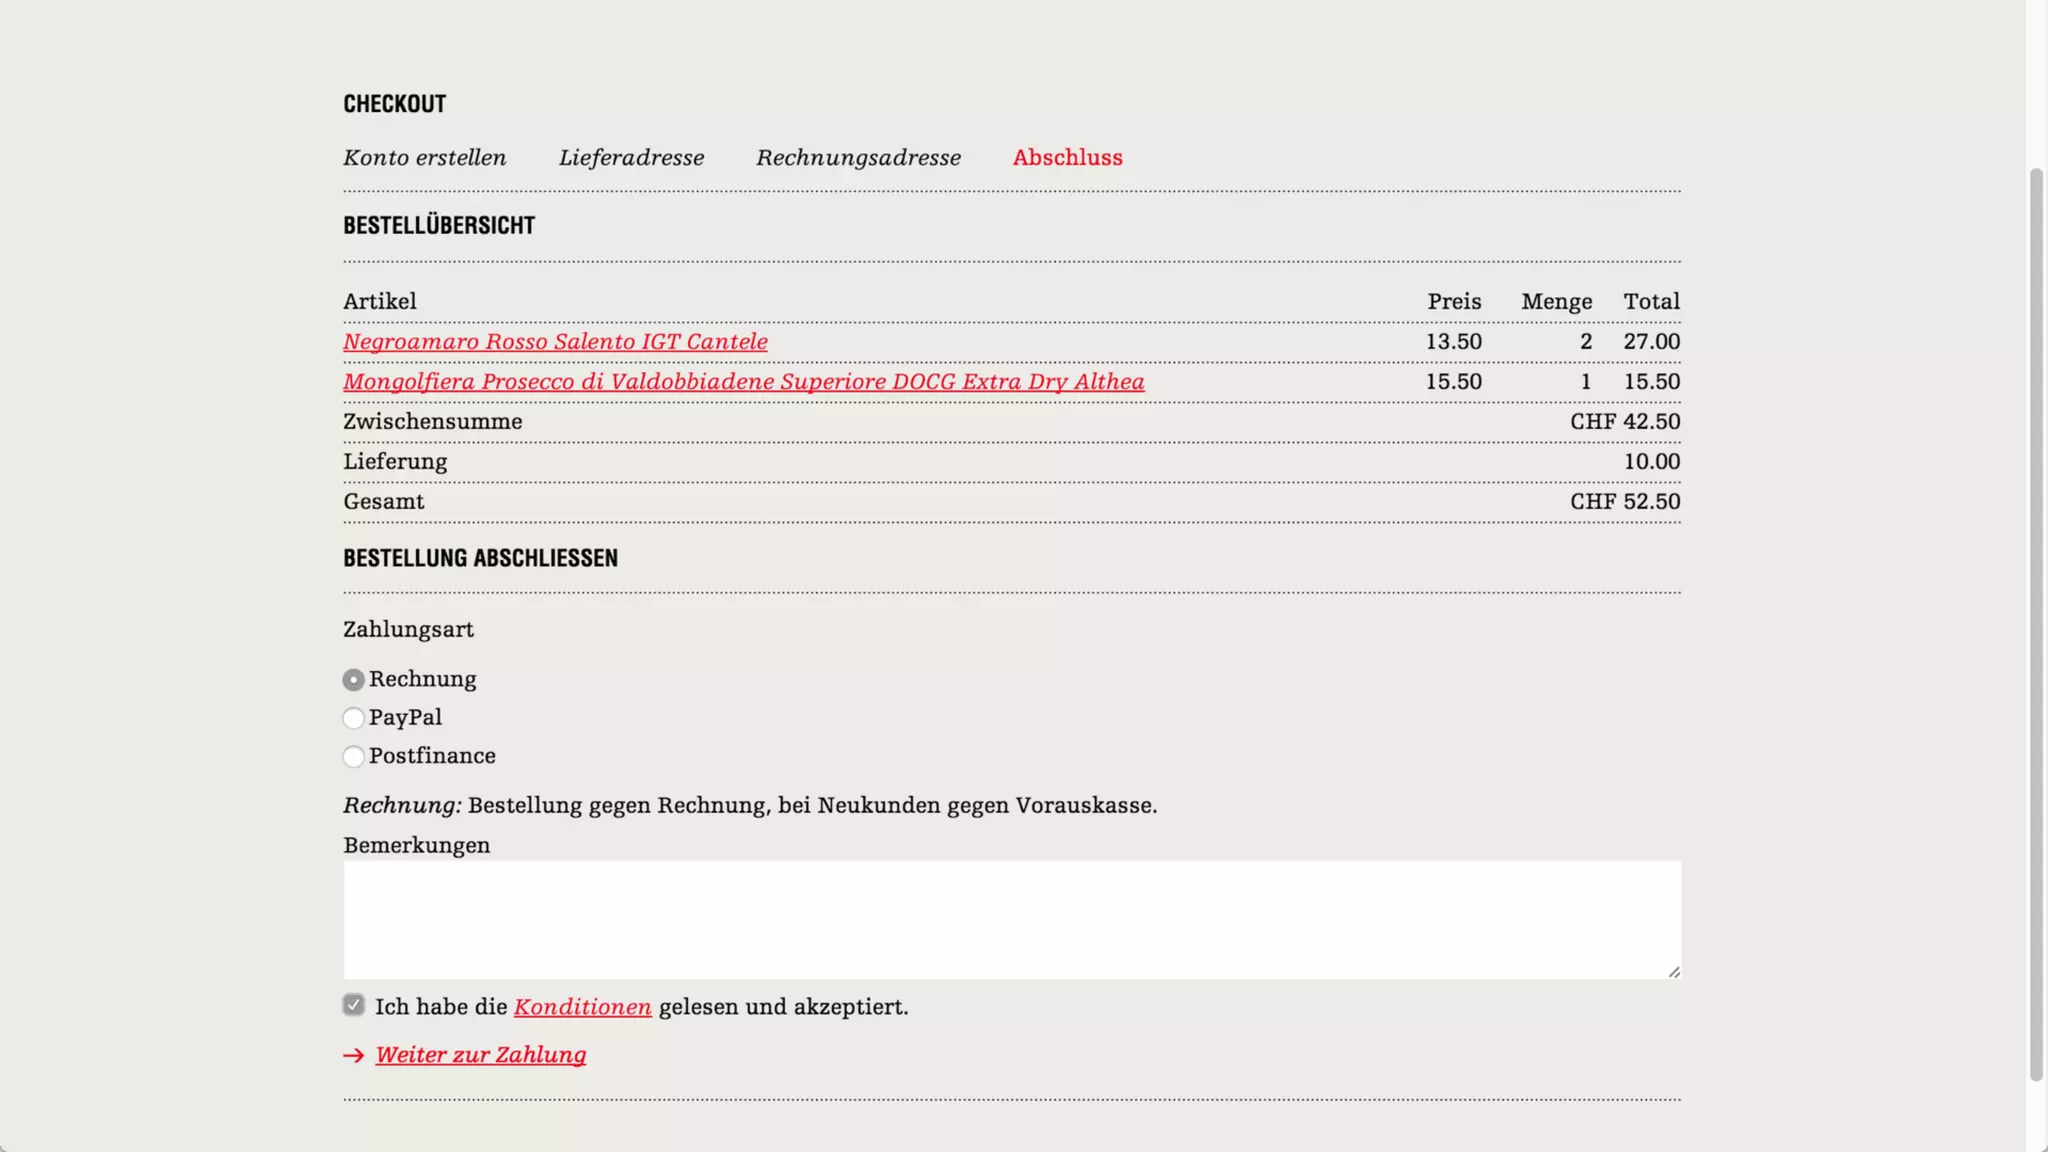The width and height of the screenshot is (2048, 1152).
Task: Open the Mongolfiera Prosecco product link
Action: coord(743,382)
